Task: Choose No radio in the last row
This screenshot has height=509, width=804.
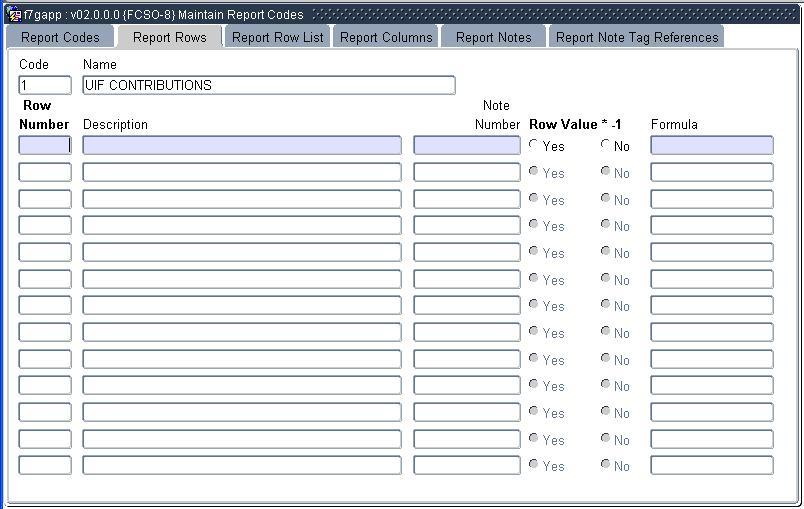Action: pos(606,465)
